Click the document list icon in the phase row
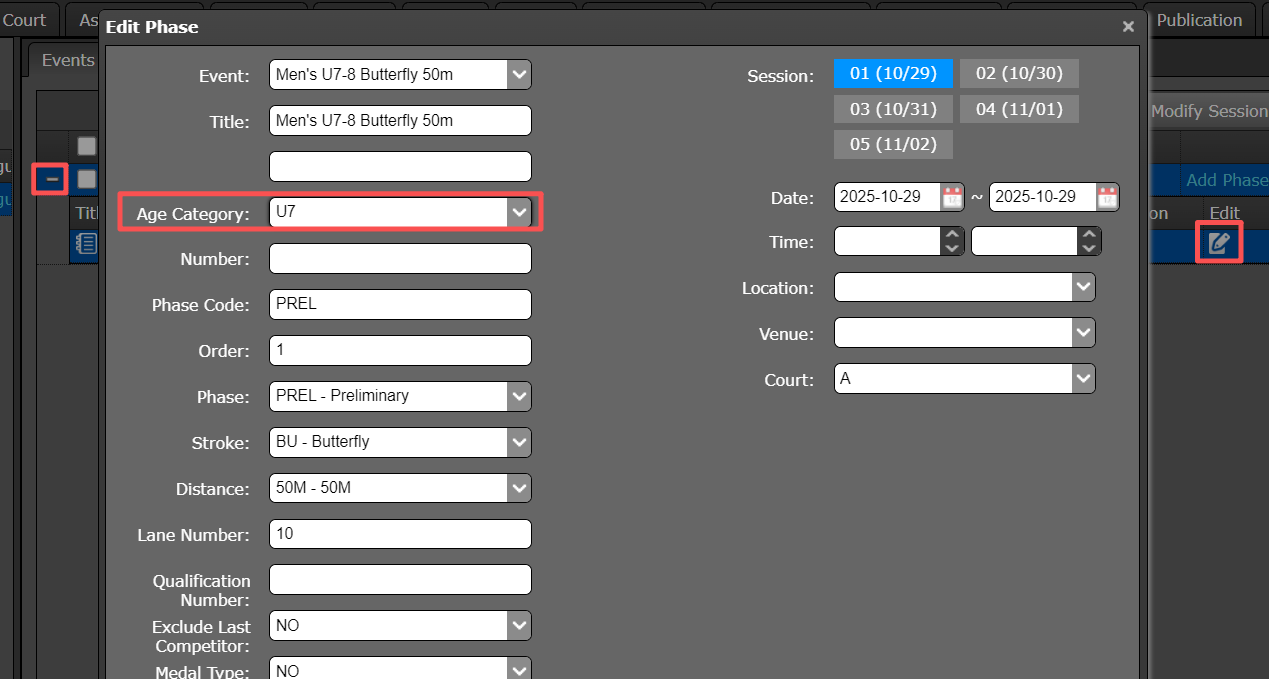1269x679 pixels. pos(87,243)
